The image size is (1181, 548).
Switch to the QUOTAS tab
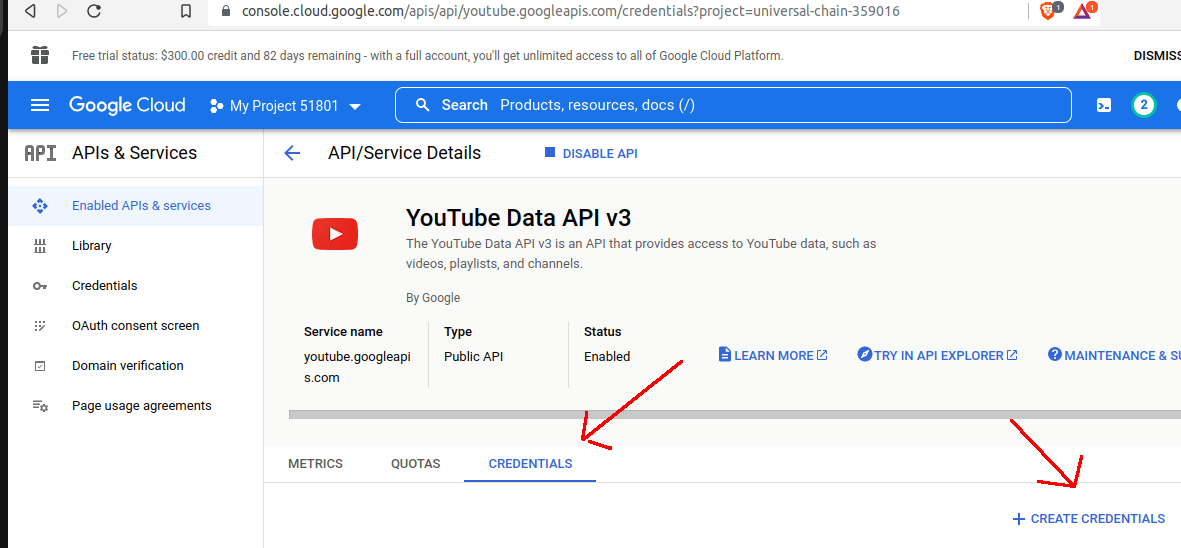(416, 464)
